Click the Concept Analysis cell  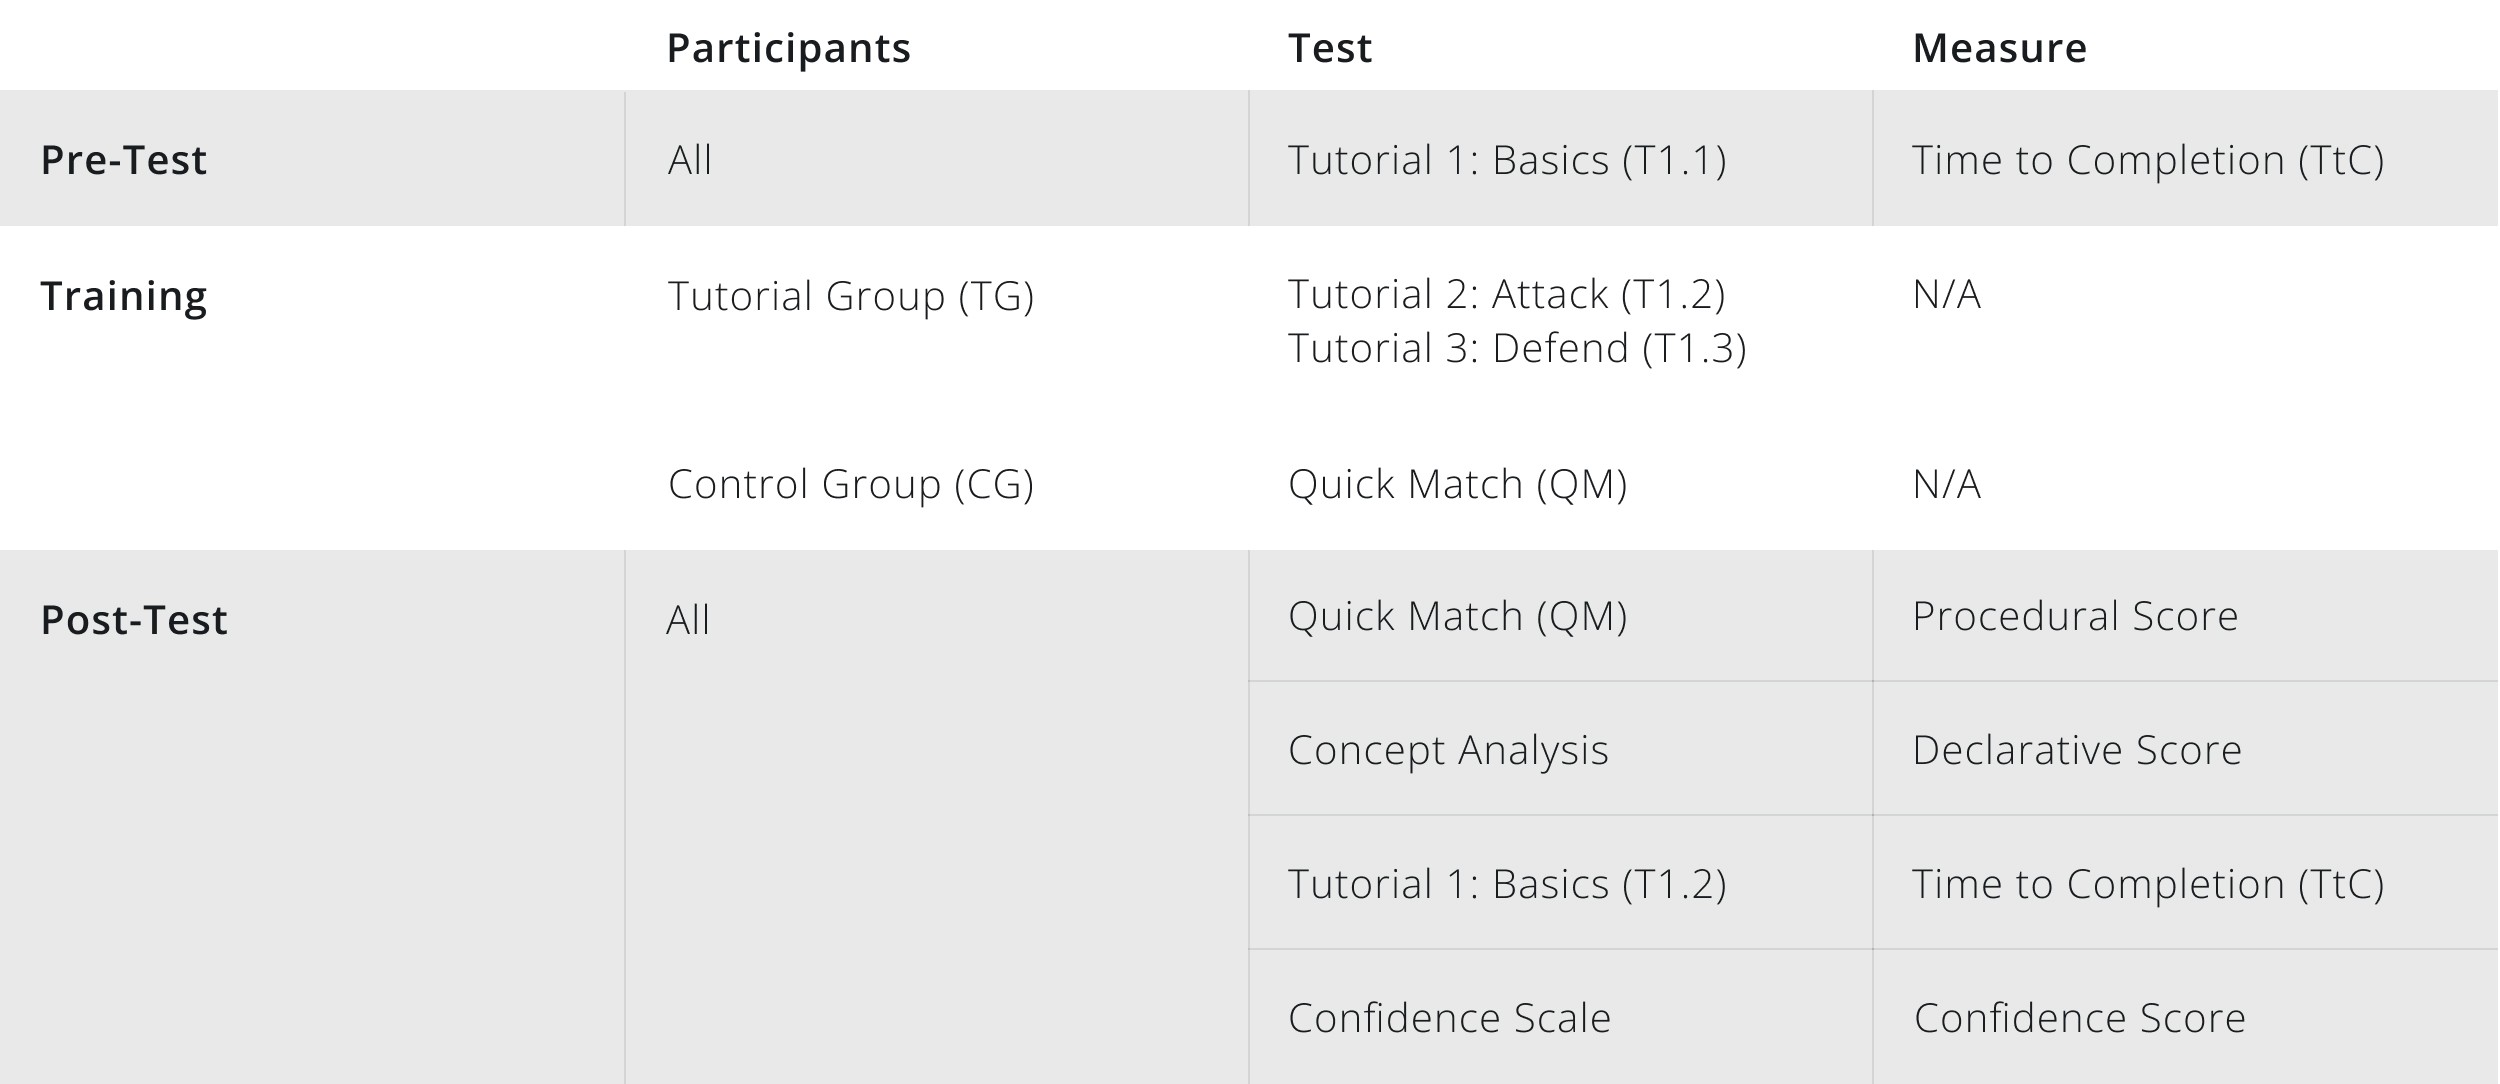[x=1448, y=750]
